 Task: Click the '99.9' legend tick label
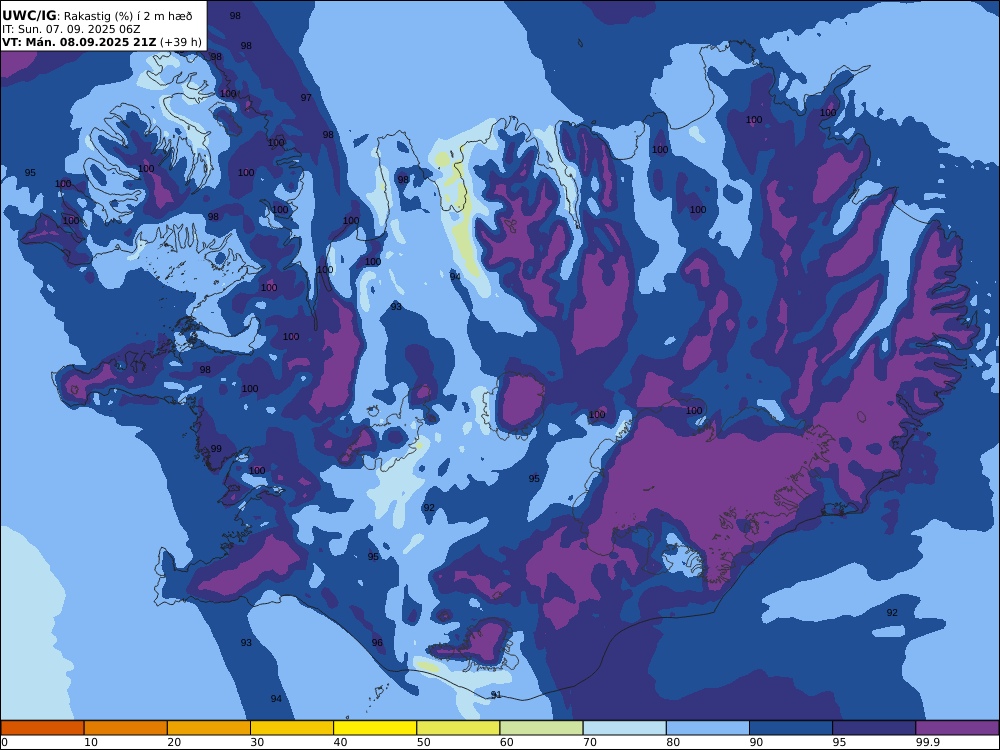[927, 742]
